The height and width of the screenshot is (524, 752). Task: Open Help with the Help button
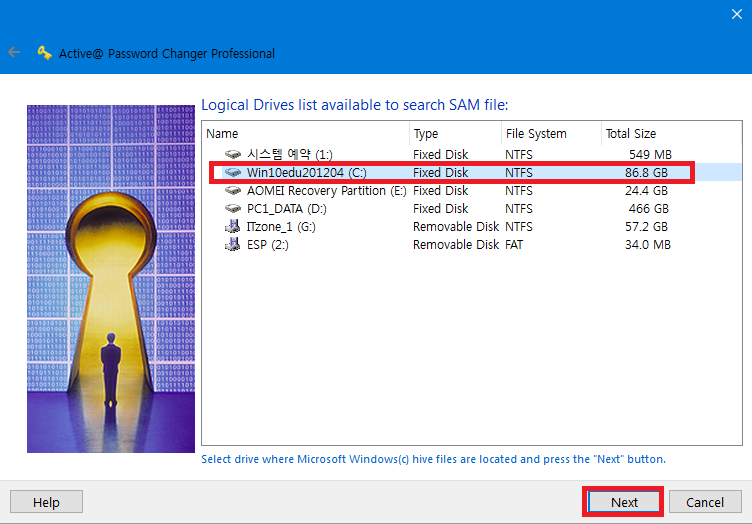pos(46,502)
